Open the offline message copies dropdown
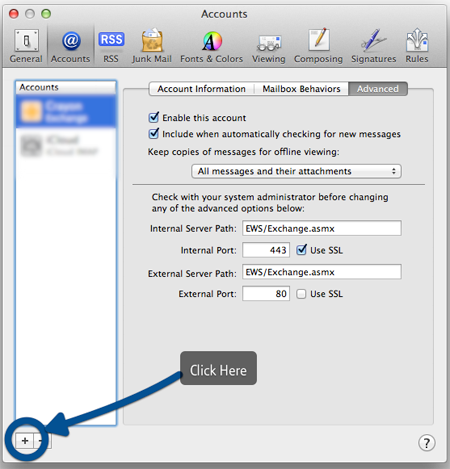The width and height of the screenshot is (450, 469). click(296, 171)
